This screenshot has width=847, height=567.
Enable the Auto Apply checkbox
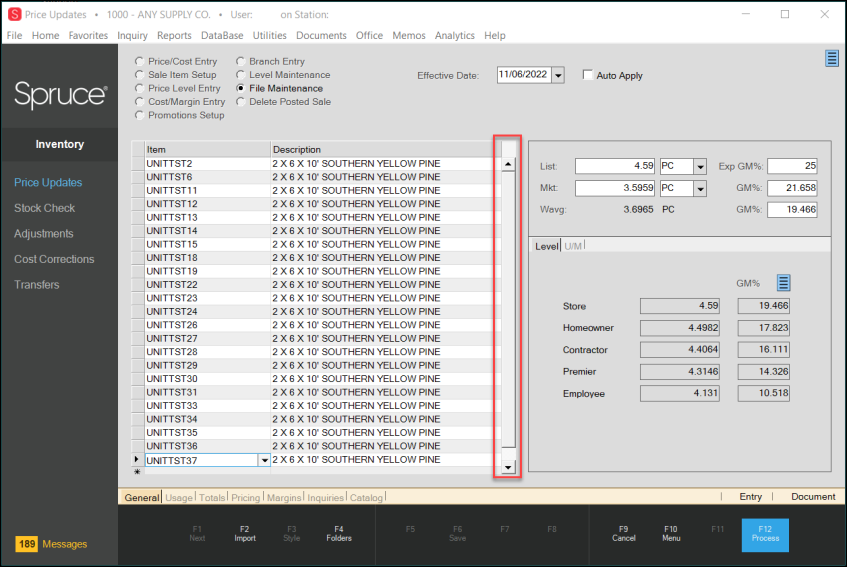coord(588,75)
